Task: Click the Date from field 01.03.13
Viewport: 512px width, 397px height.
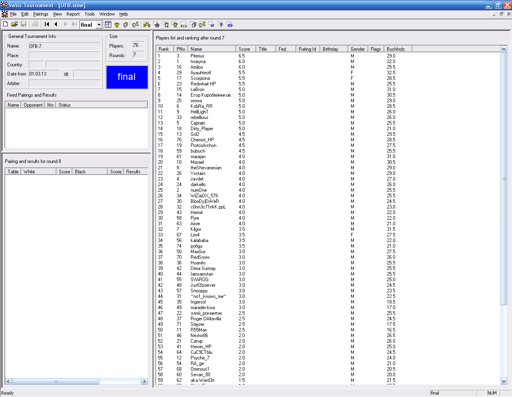Action: (44, 74)
